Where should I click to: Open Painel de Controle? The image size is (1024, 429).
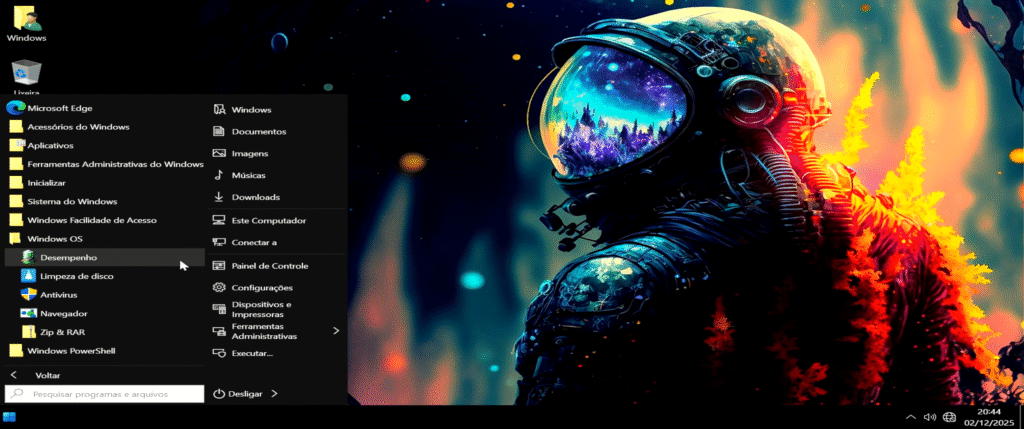pyautogui.click(x=269, y=266)
